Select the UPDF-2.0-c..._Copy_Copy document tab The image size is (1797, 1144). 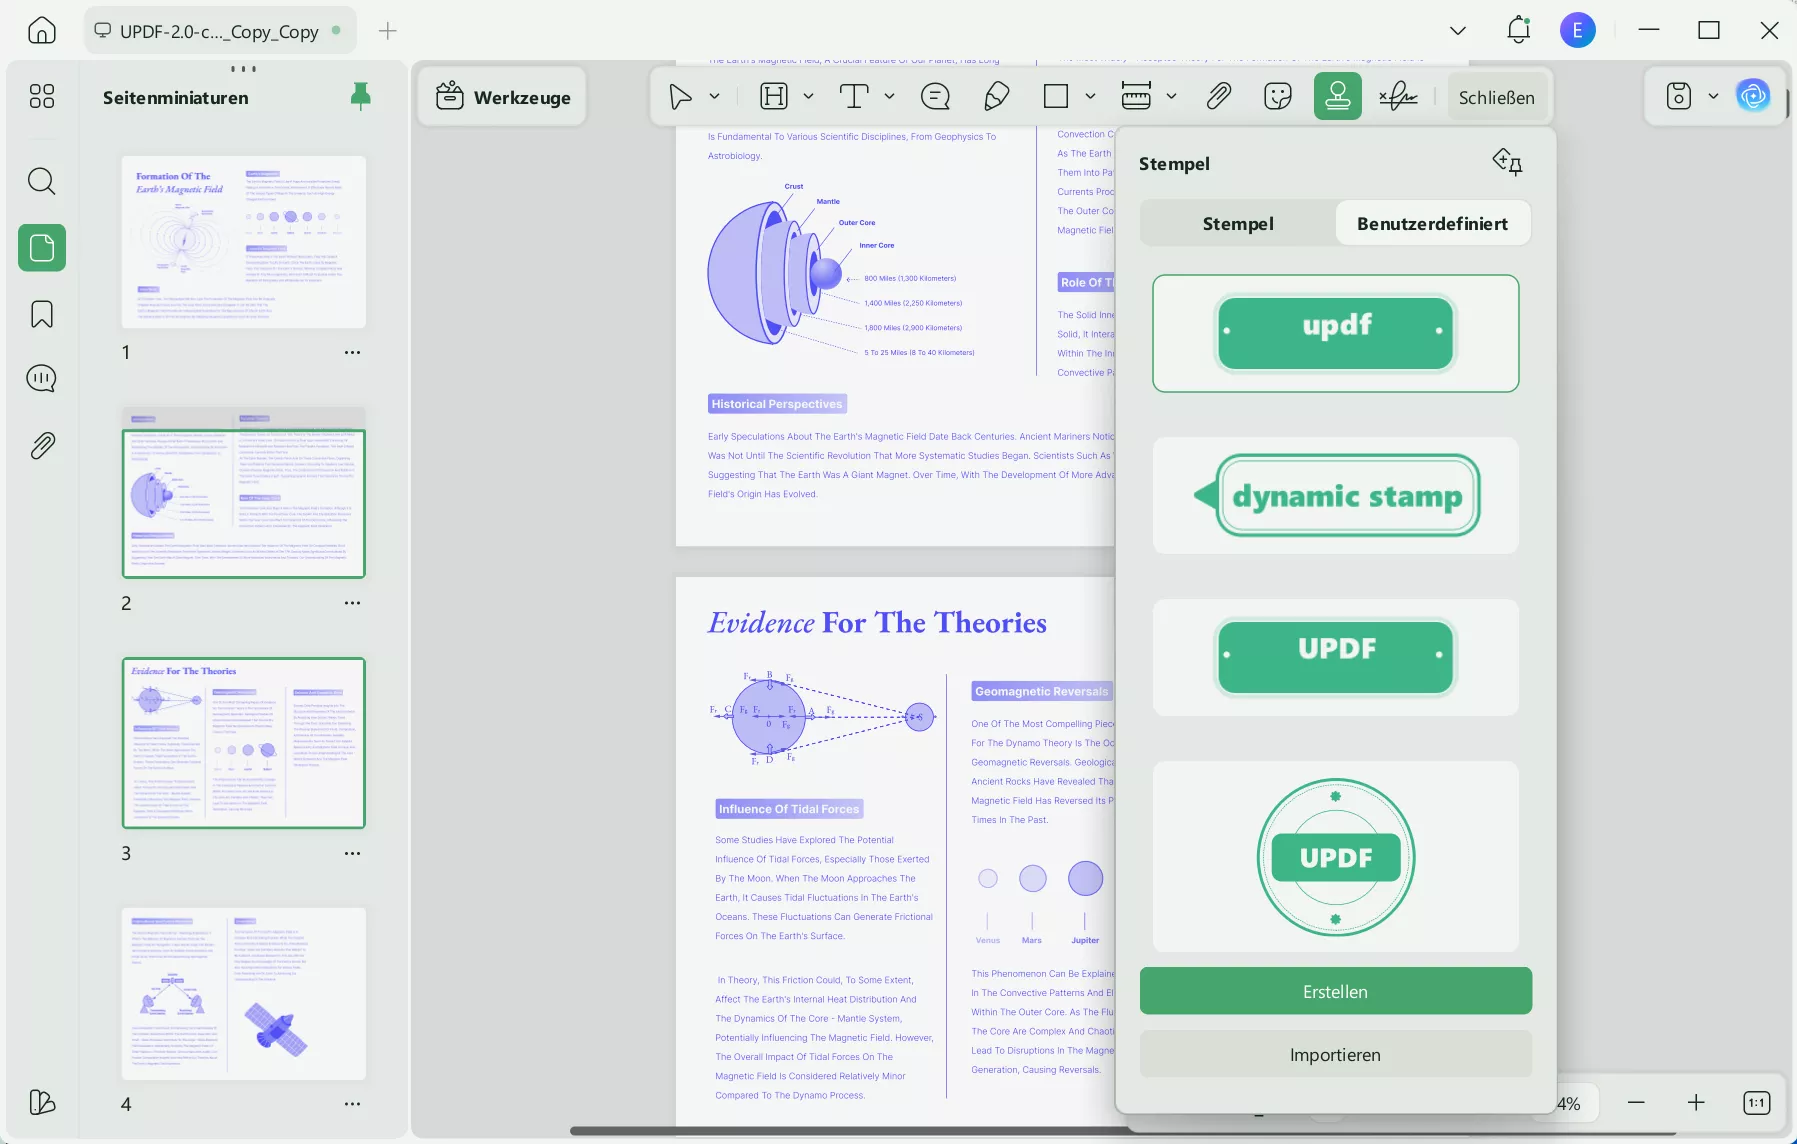(x=218, y=31)
